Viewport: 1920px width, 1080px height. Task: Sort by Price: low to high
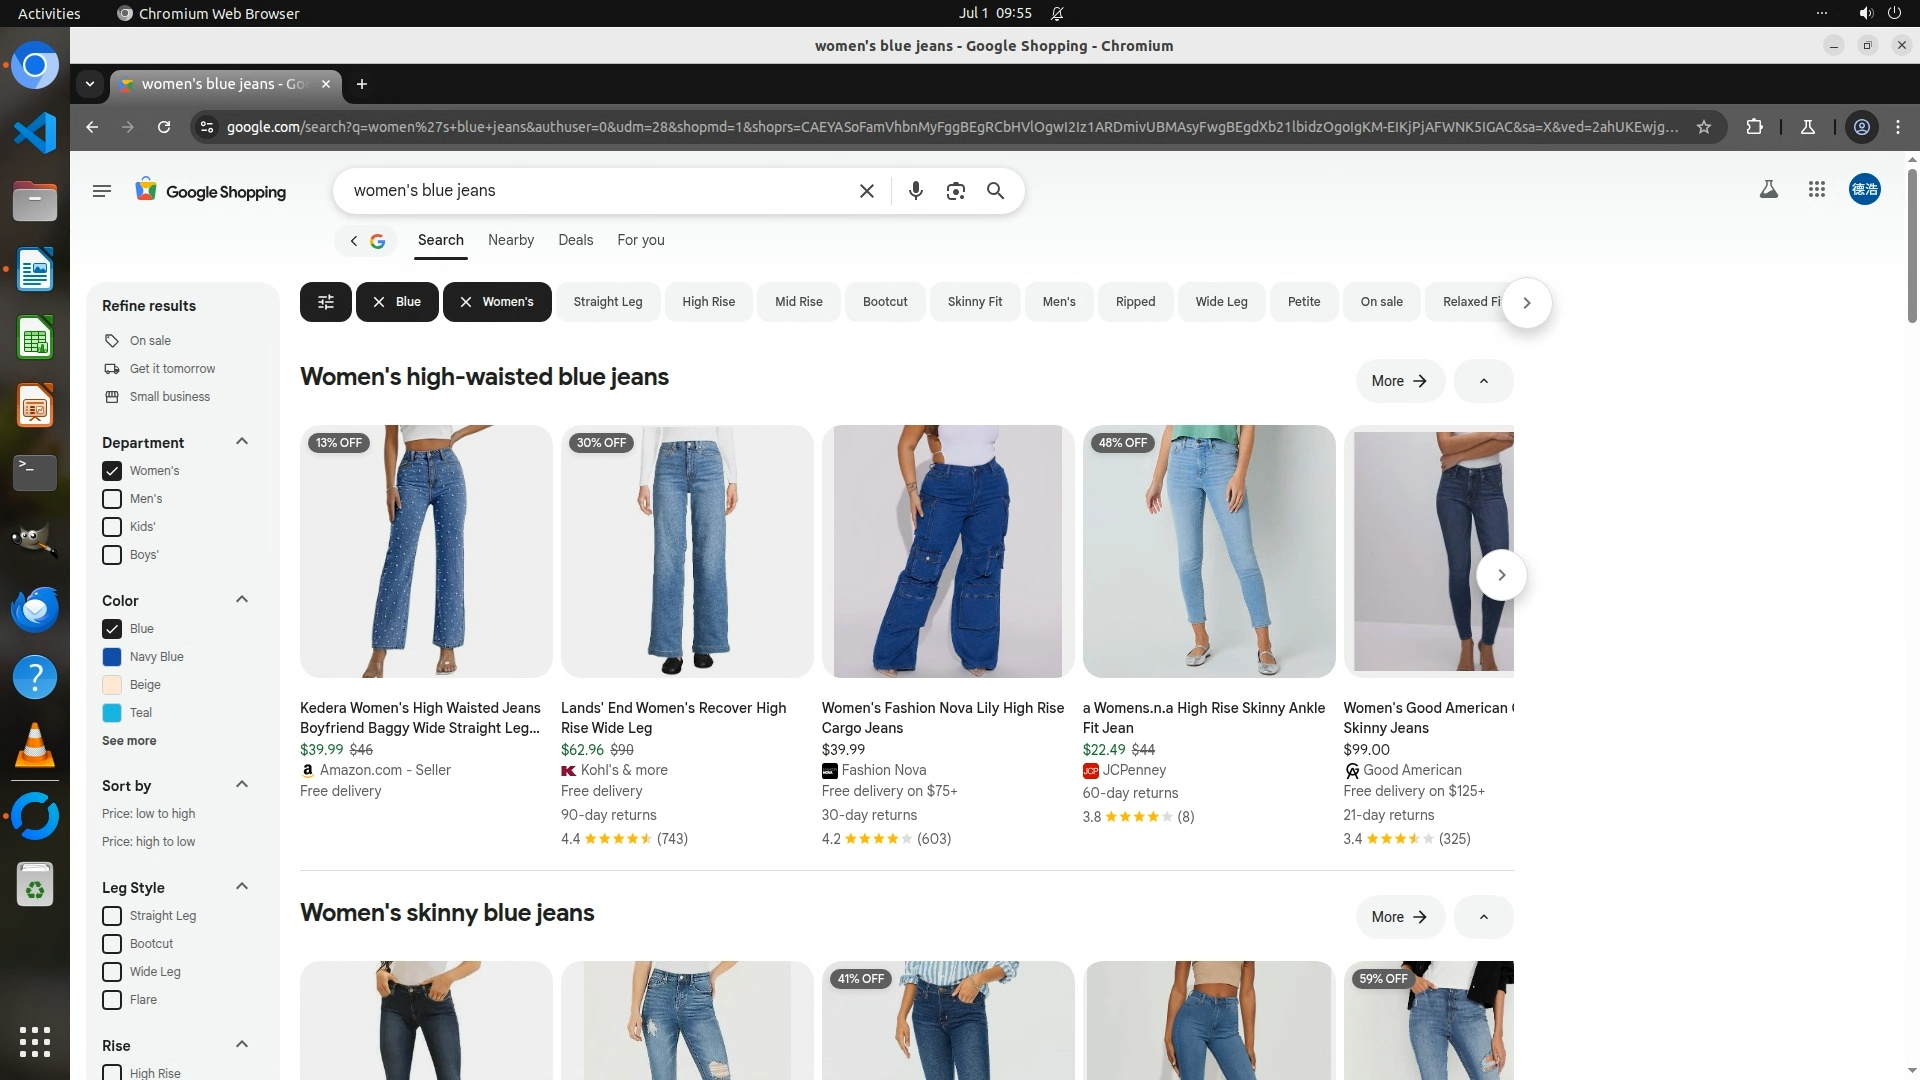coord(148,814)
